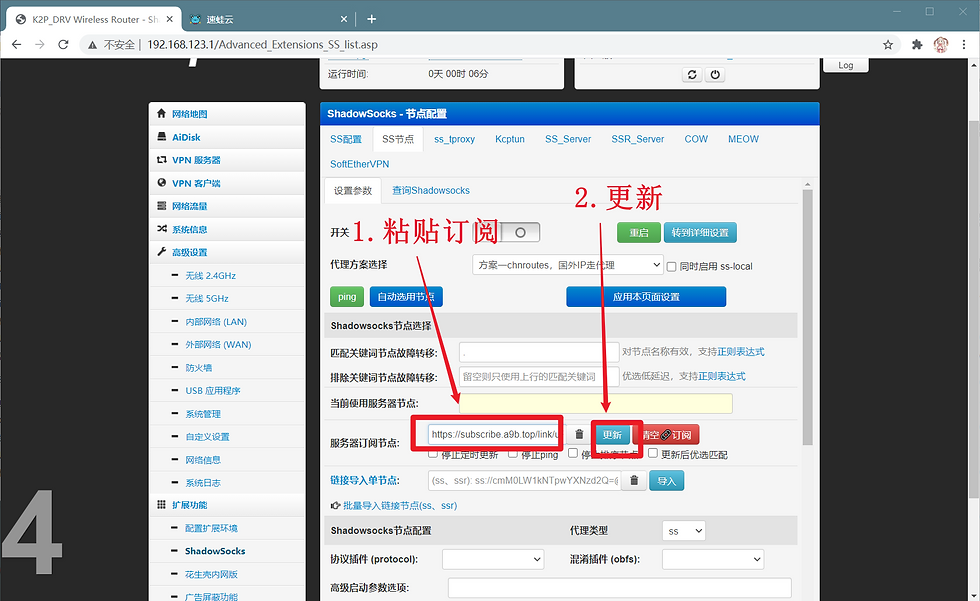This screenshot has height=601, width=980.
Task: Click the 自动选用节点 button
Action: 406,297
